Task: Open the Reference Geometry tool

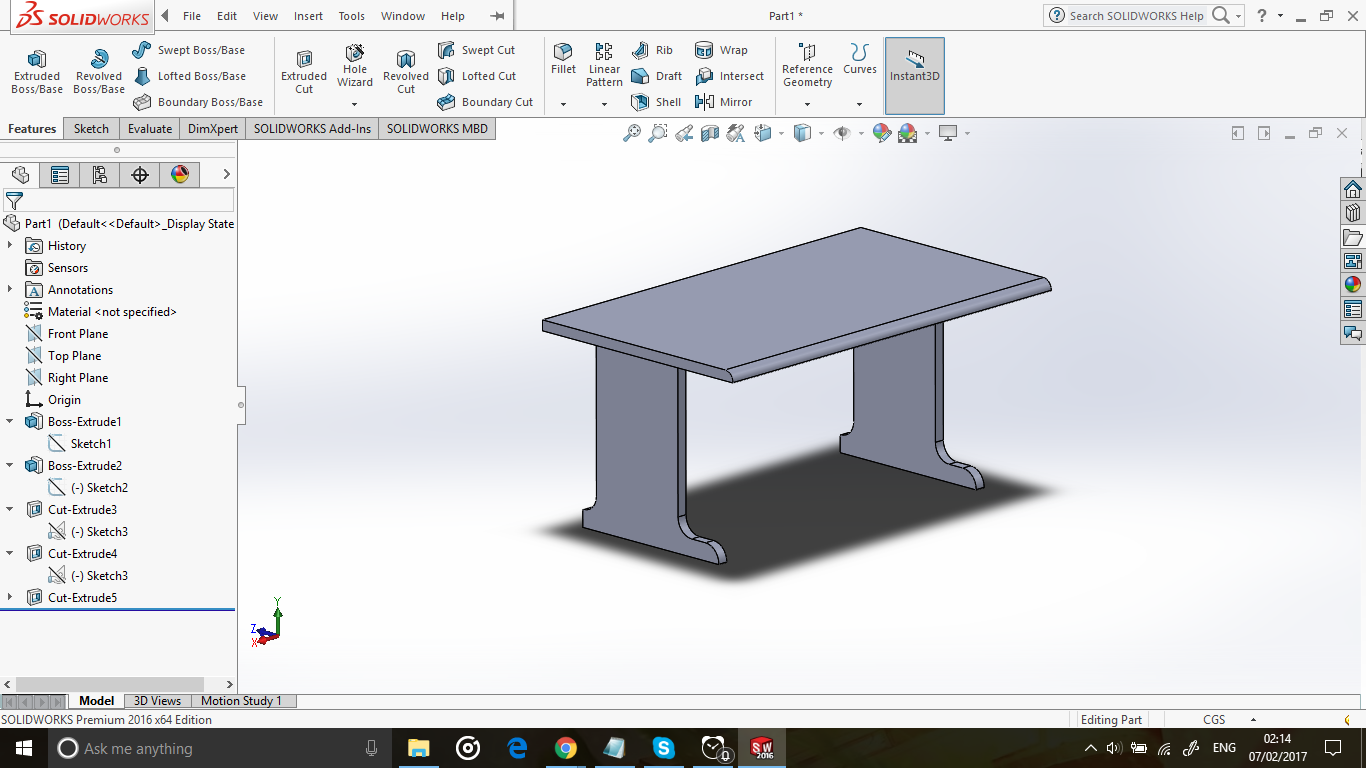Action: (807, 65)
